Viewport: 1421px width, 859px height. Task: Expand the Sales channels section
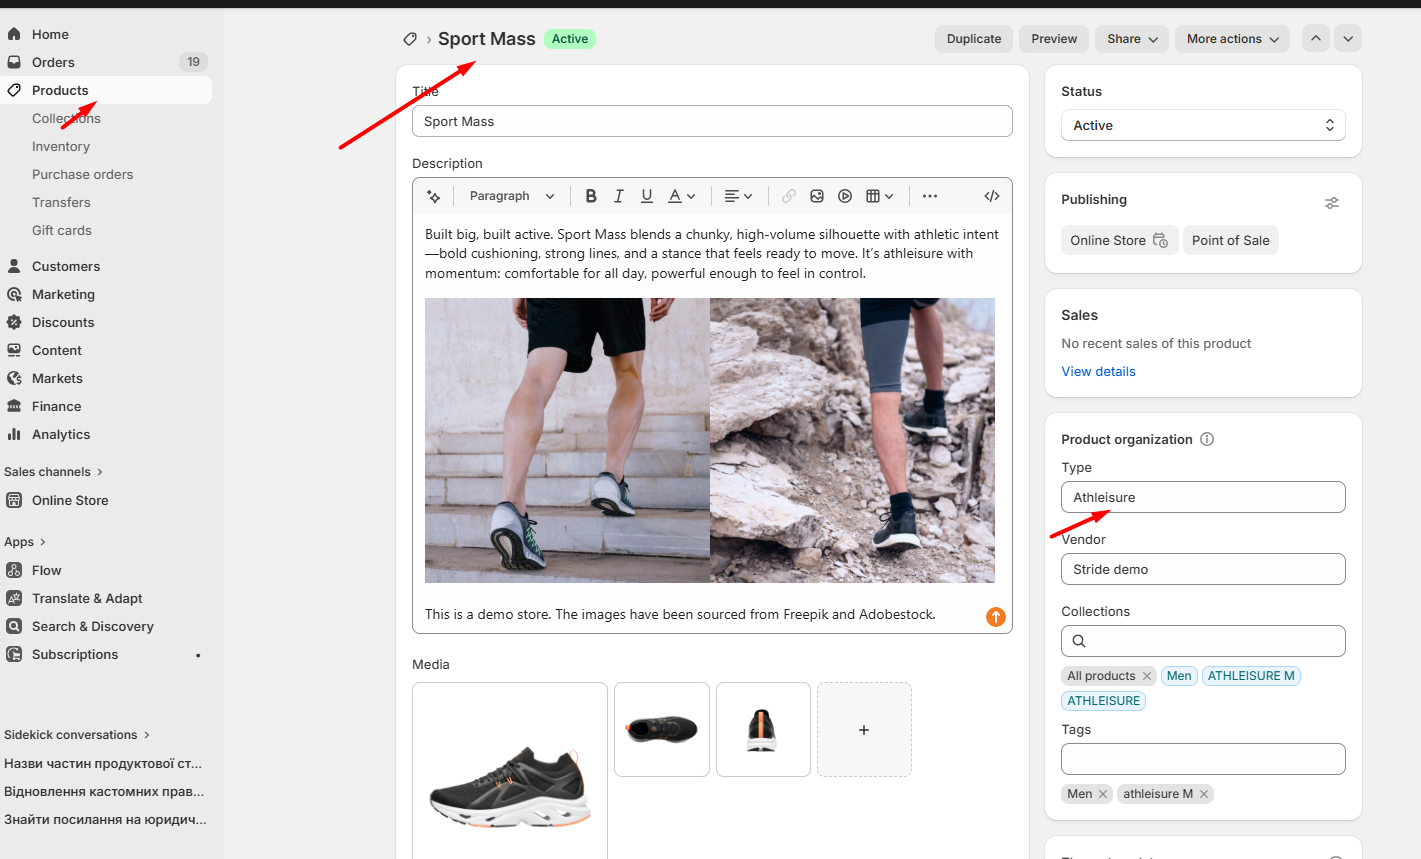click(53, 472)
